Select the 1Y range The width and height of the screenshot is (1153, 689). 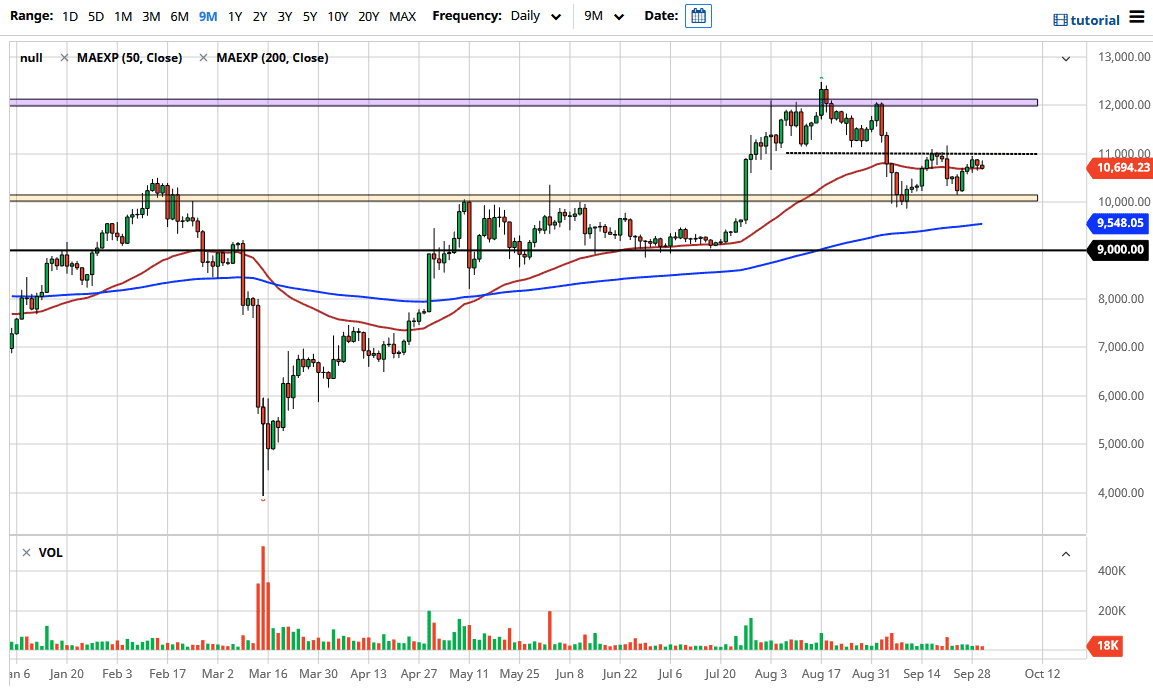(235, 16)
